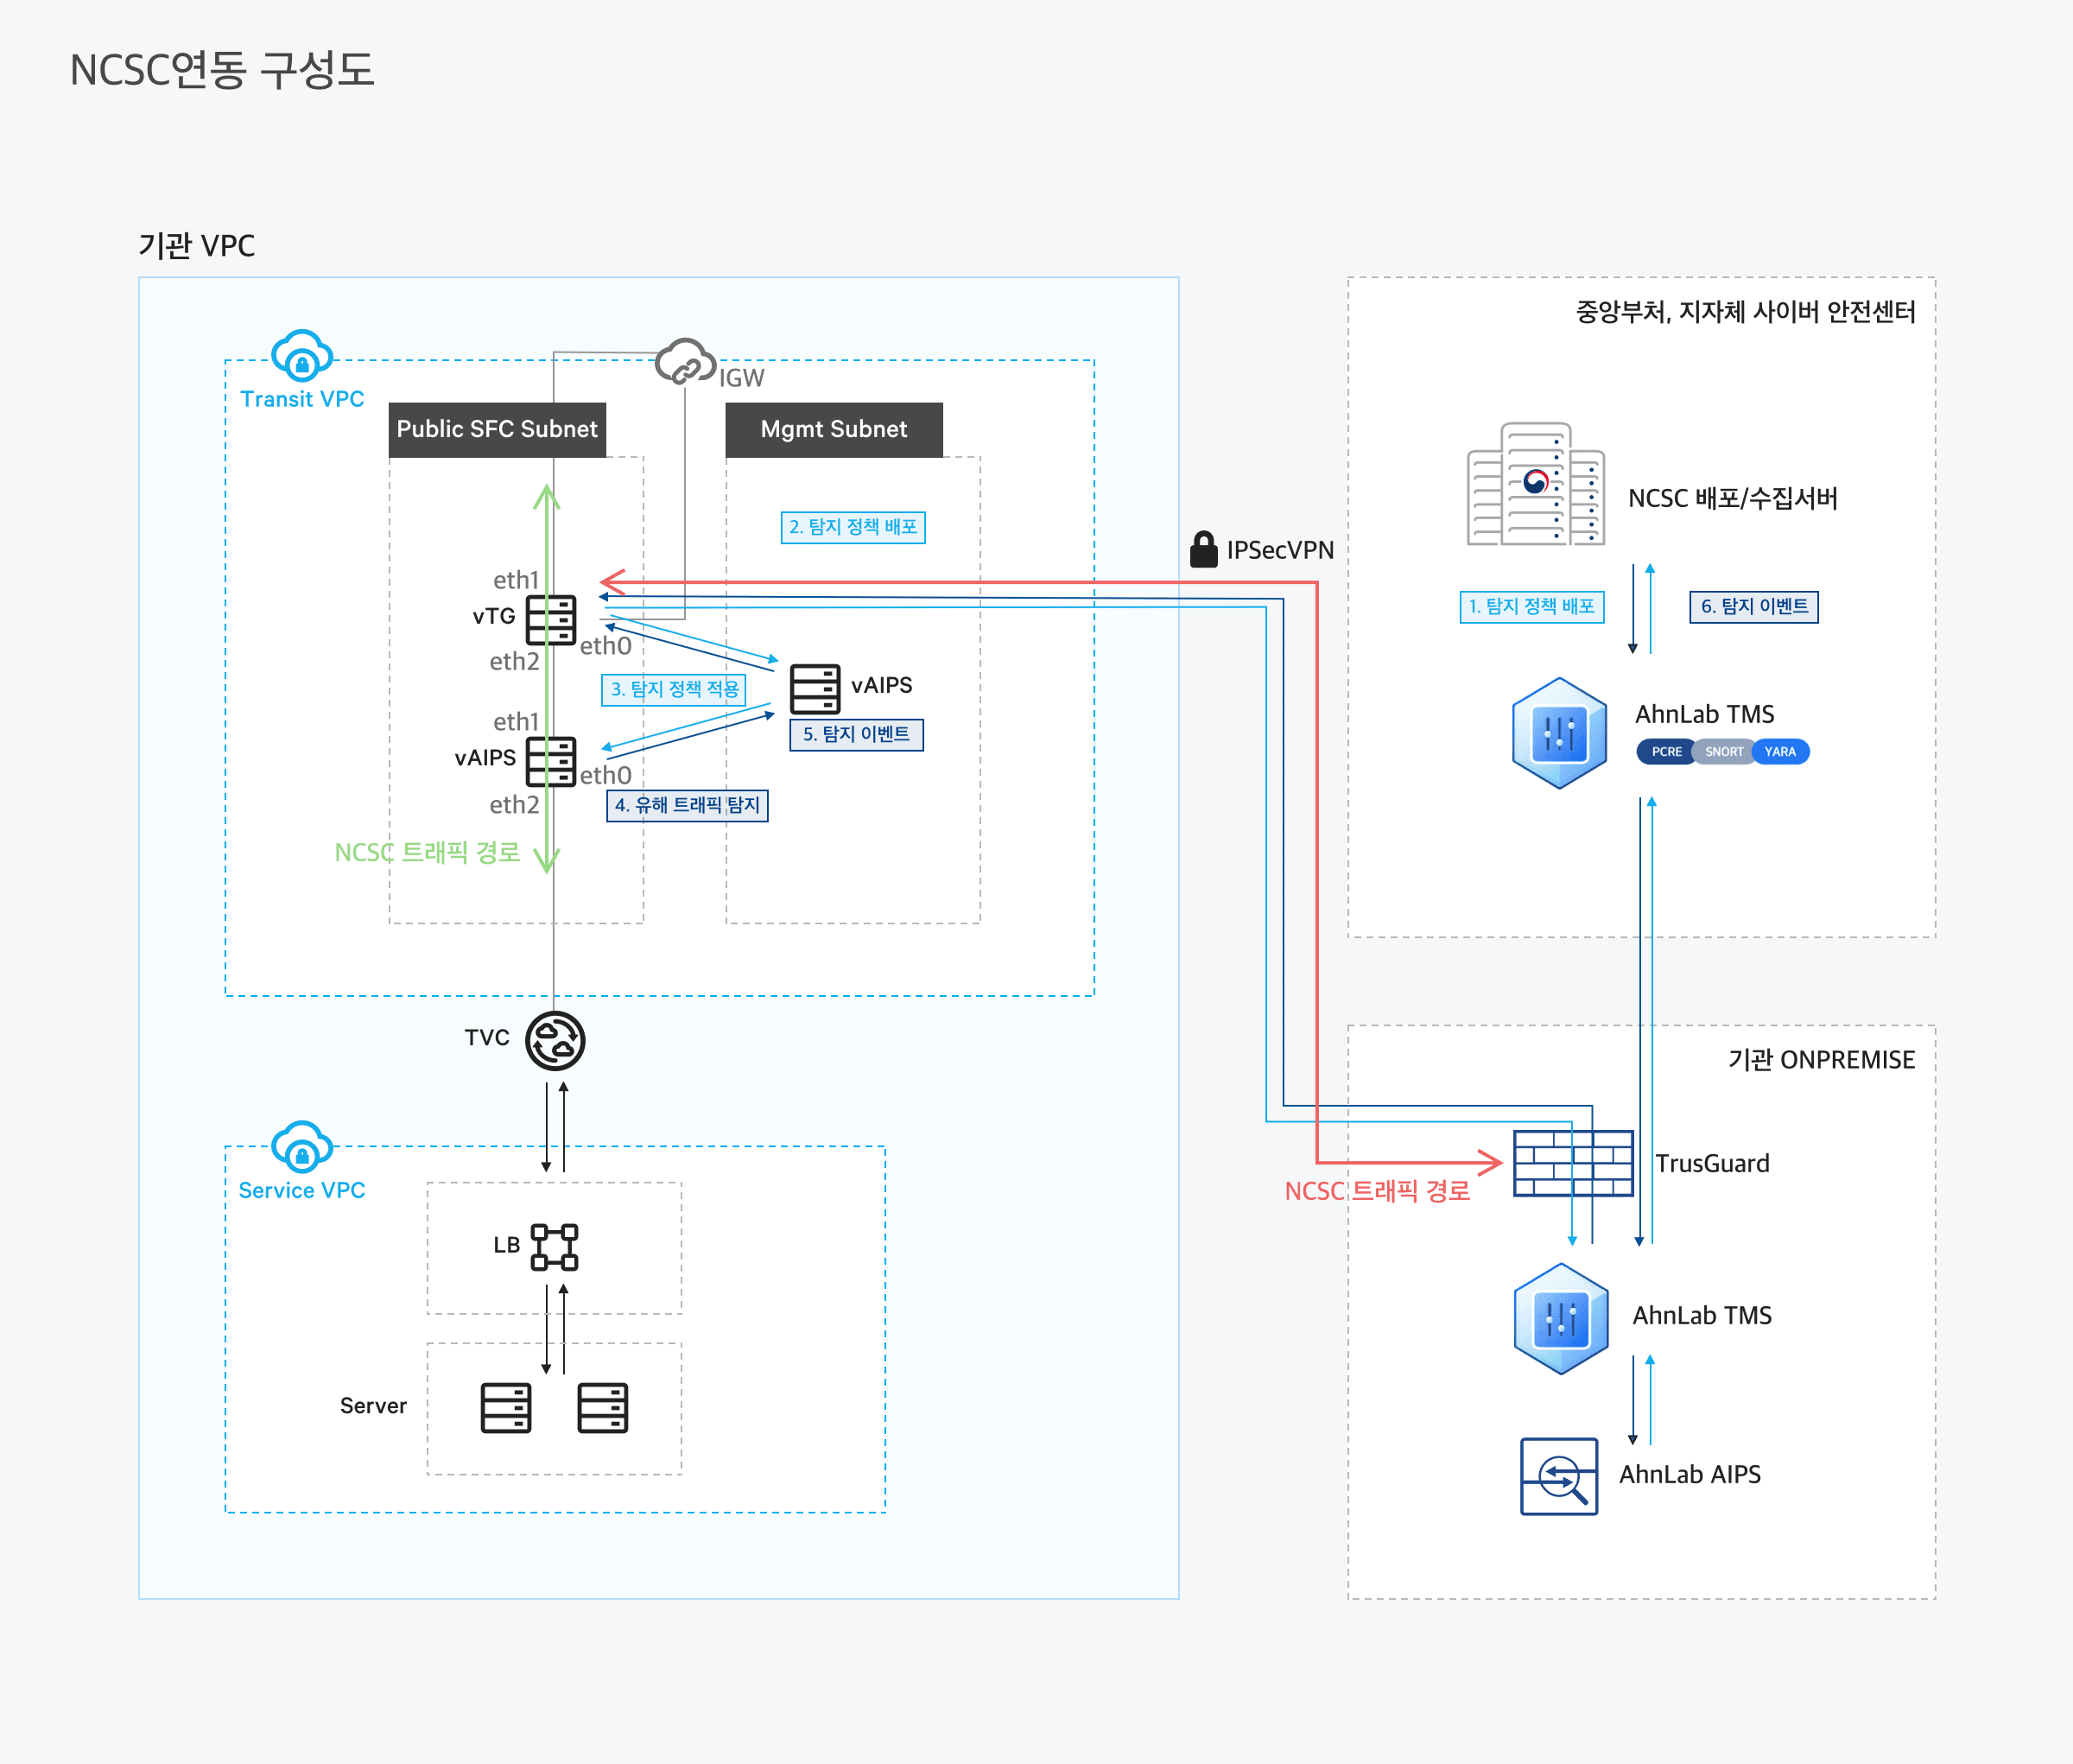Click the IPSecVPN padlock icon

(x=1203, y=549)
